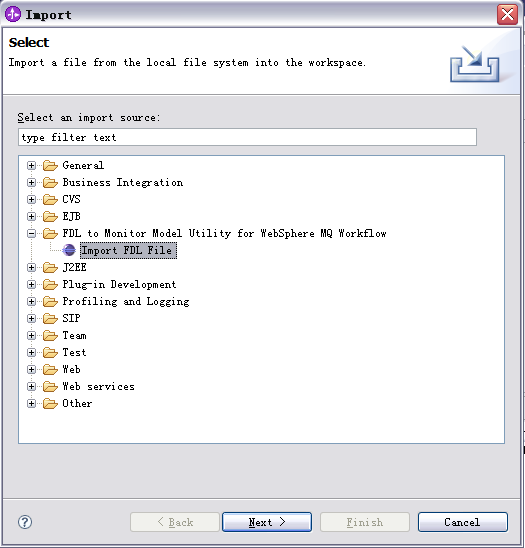Focus the type filter text field

pyautogui.click(x=247, y=137)
